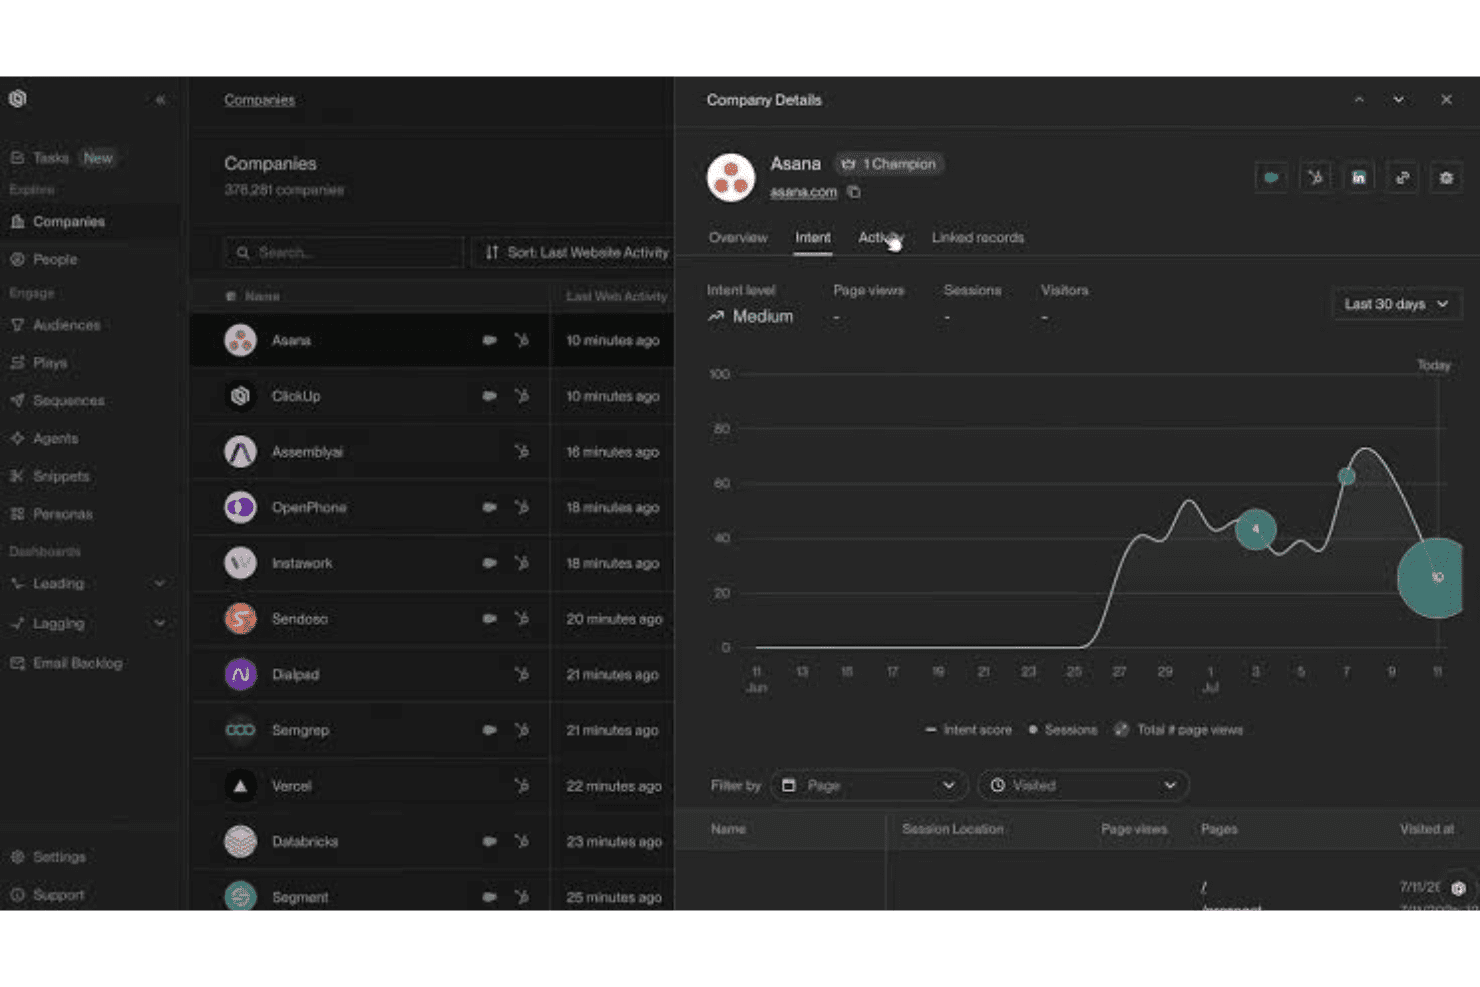Select the Asana company row

(x=431, y=341)
